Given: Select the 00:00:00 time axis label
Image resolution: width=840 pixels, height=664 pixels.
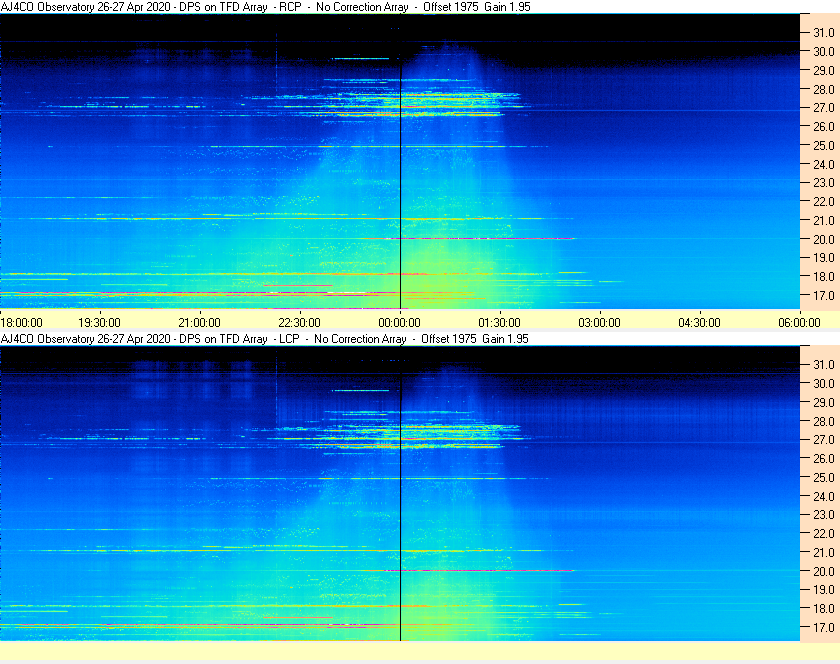Looking at the screenshot, I should coord(400,323).
